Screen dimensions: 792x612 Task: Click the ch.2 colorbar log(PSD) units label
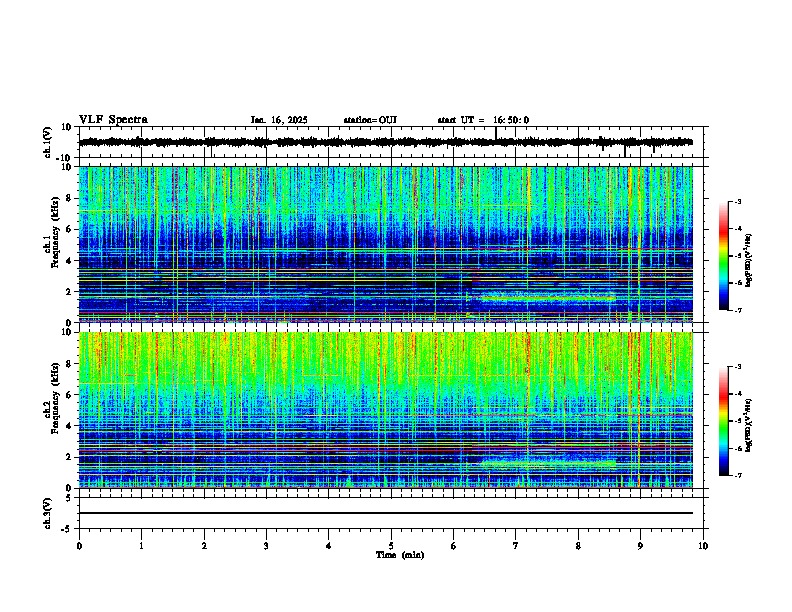pos(748,426)
